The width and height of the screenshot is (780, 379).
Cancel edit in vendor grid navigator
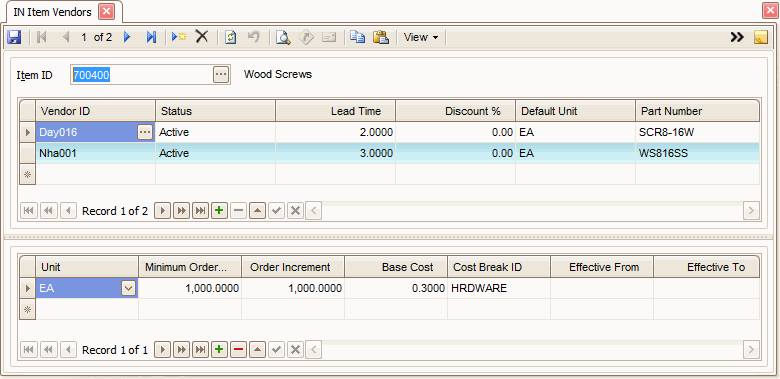[295, 211]
